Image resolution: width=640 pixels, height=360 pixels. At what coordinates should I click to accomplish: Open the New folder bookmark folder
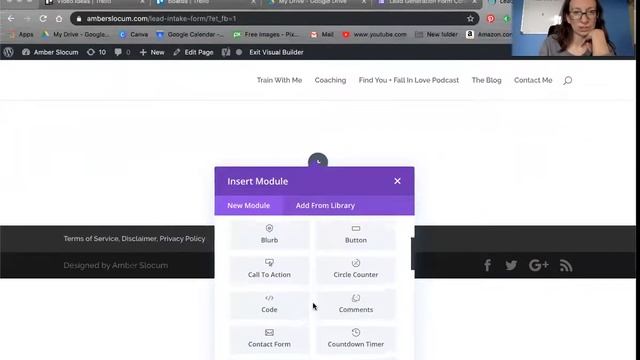tap(437, 35)
